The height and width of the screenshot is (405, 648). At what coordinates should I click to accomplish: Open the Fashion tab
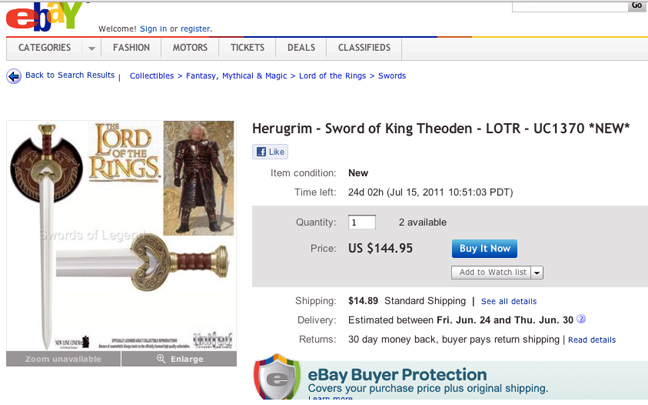[x=131, y=48]
